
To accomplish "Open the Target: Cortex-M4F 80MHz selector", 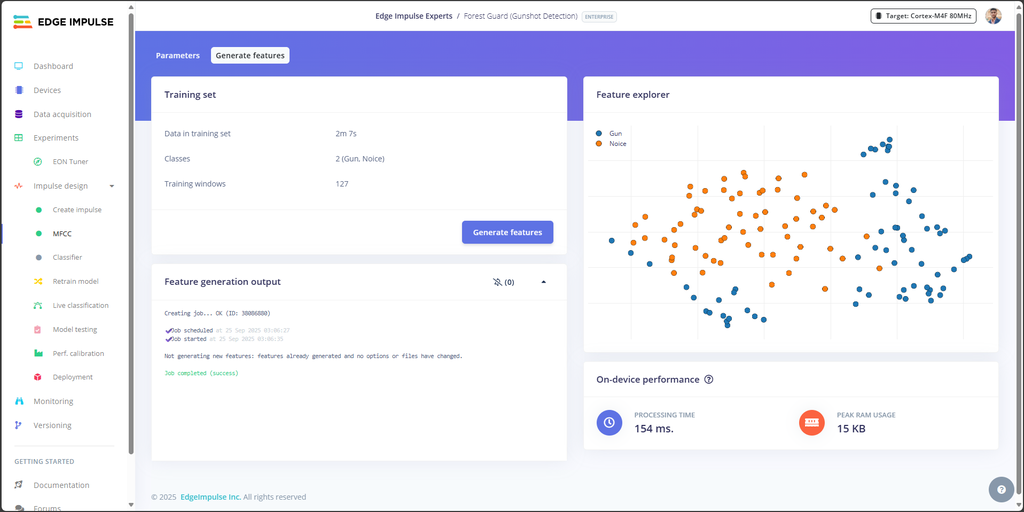I will [923, 16].
